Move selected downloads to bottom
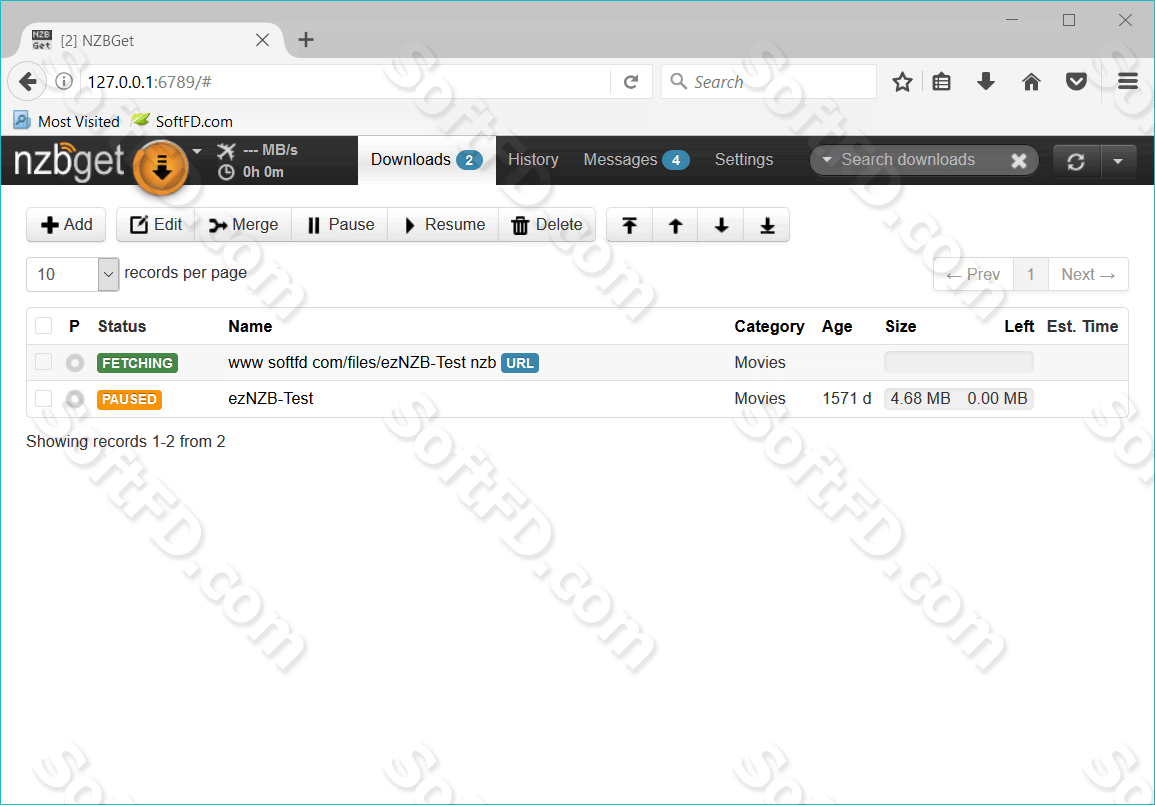The image size is (1155, 805). 767,225
